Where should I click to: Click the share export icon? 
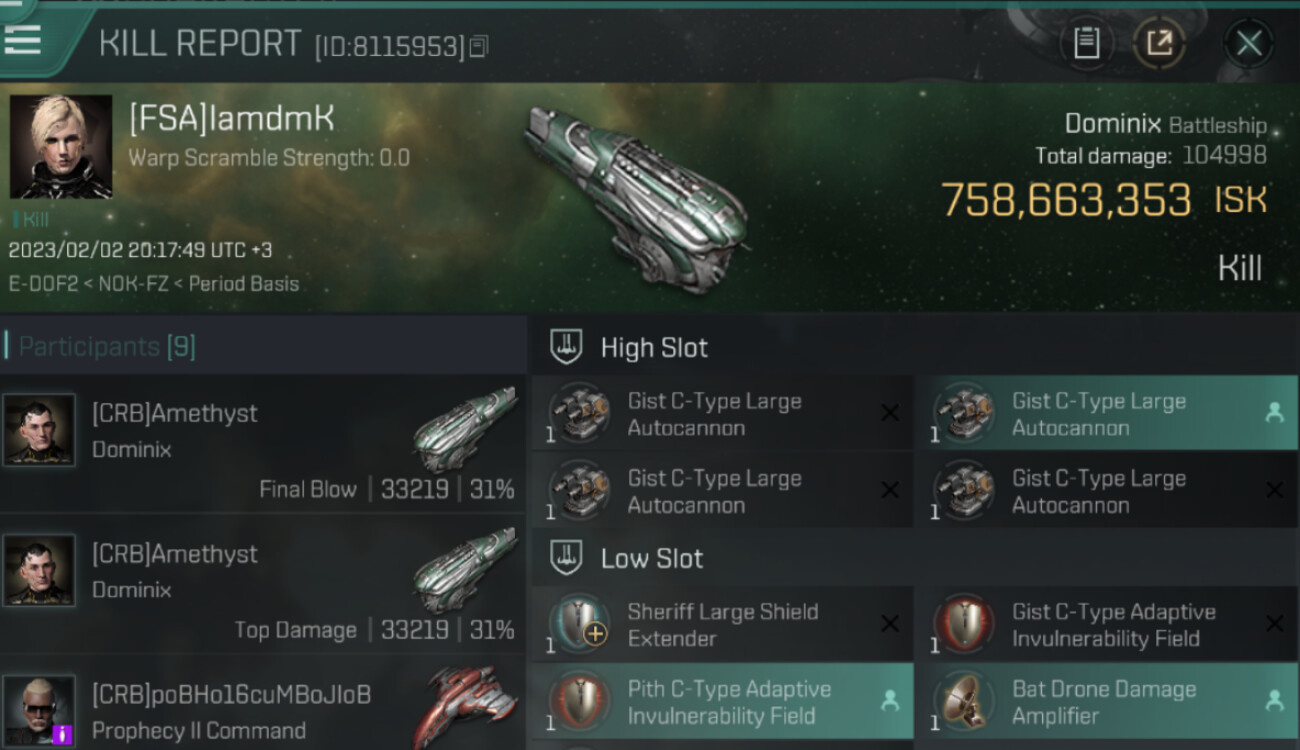[x=1159, y=43]
